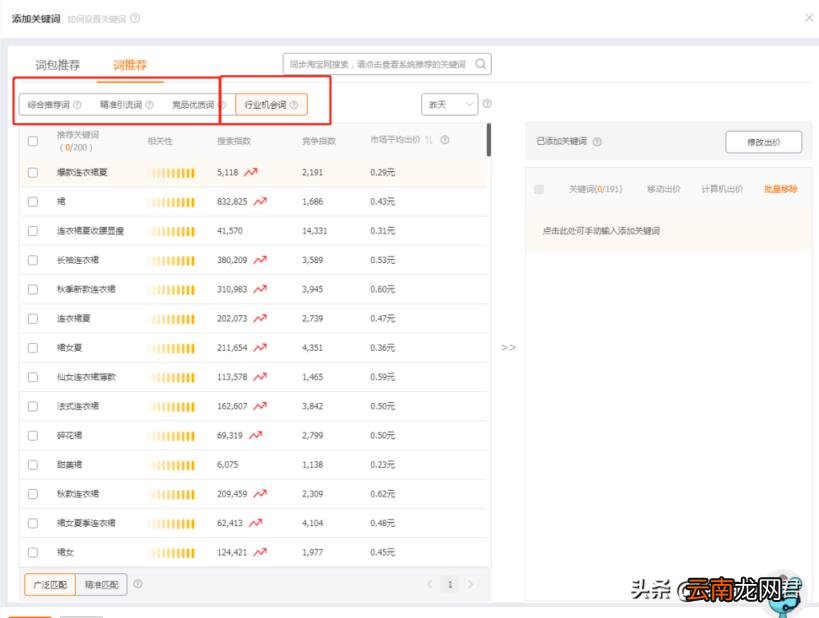Click the competition index value 14,331
This screenshot has width=819, height=618.
314,230
